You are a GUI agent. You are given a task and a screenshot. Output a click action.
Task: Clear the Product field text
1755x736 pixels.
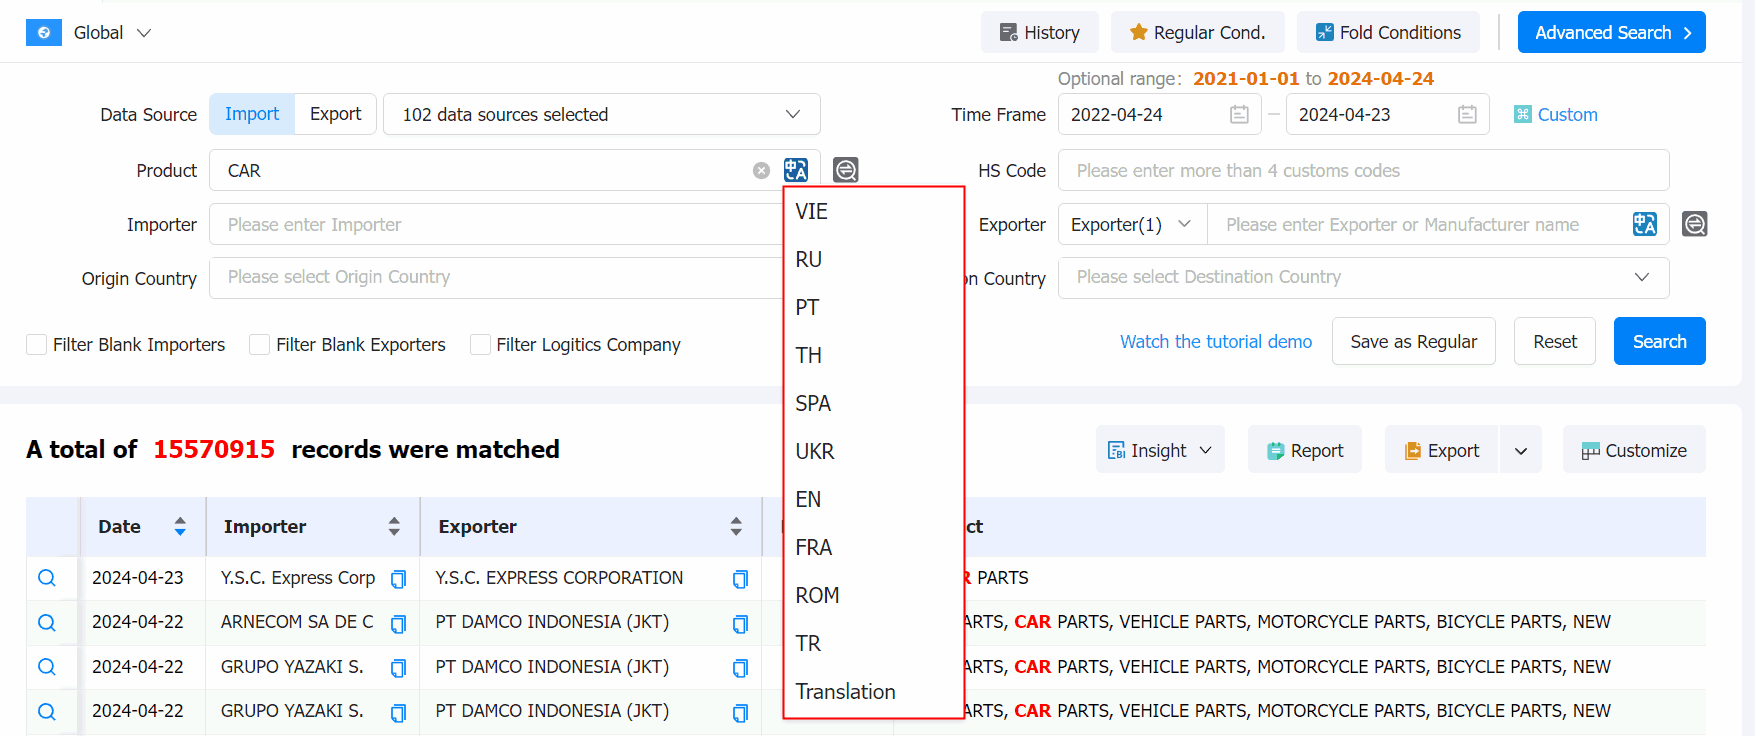tap(761, 171)
